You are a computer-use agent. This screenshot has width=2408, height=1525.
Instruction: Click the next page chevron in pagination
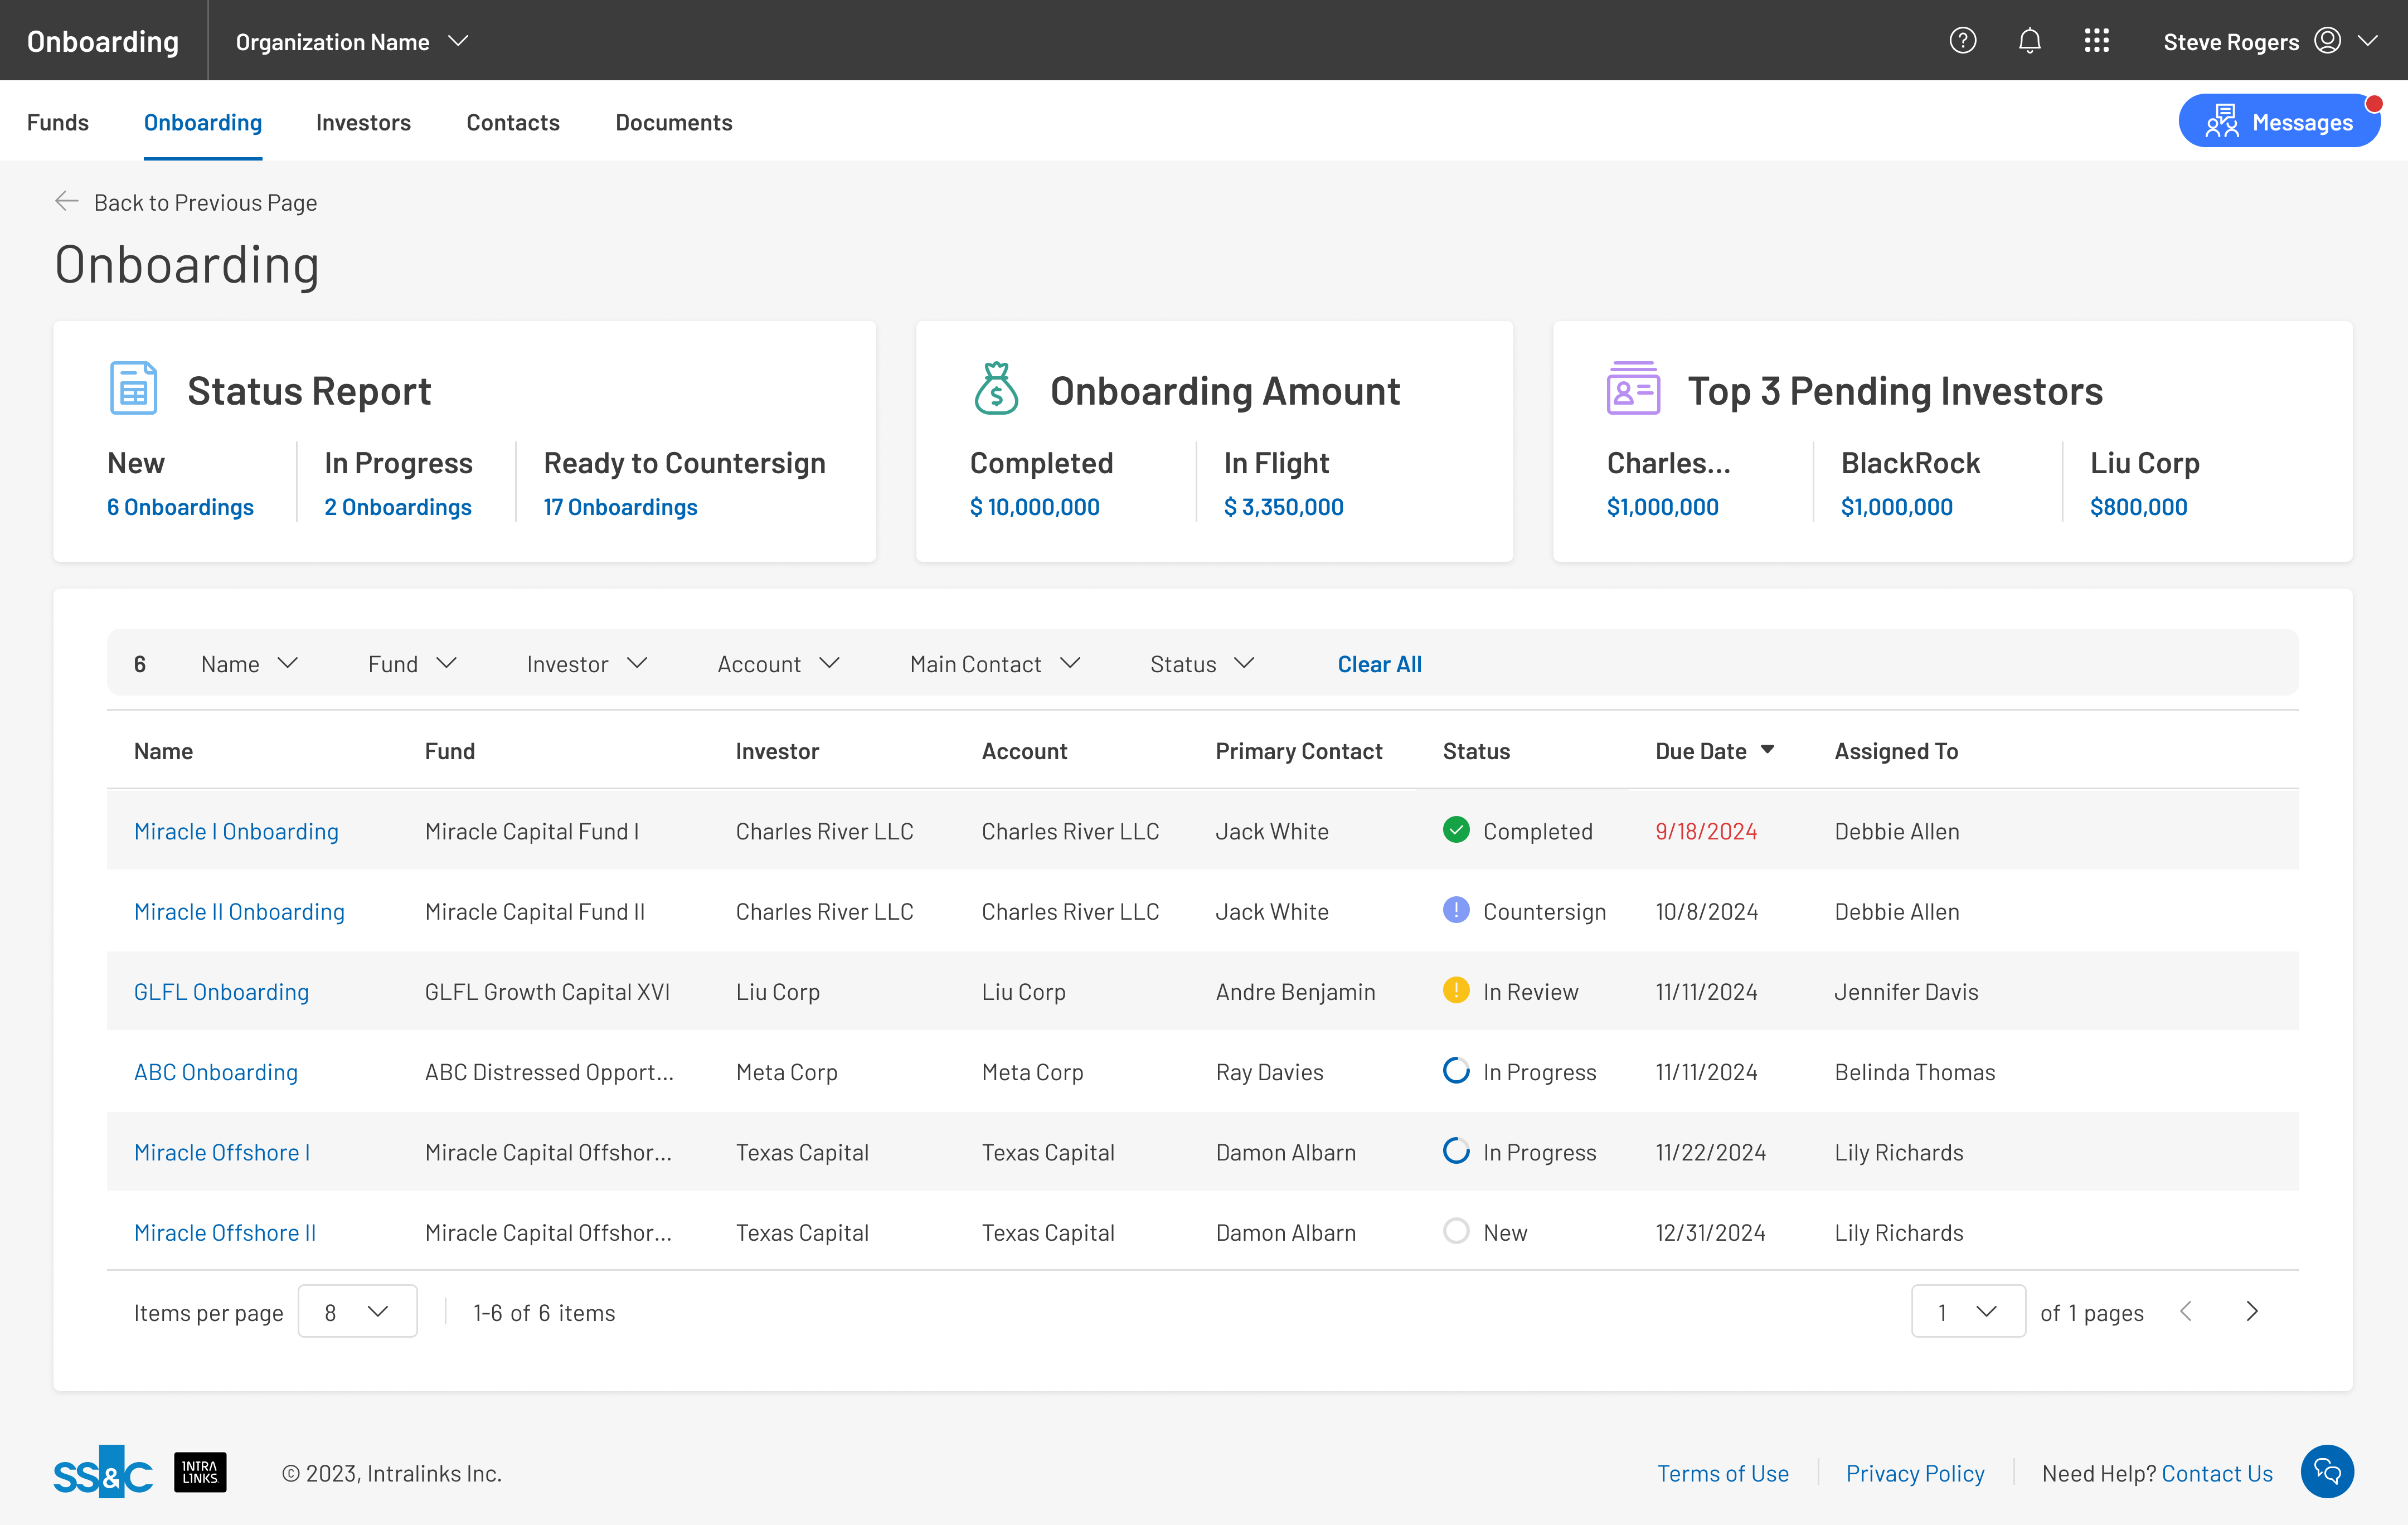(2253, 1311)
